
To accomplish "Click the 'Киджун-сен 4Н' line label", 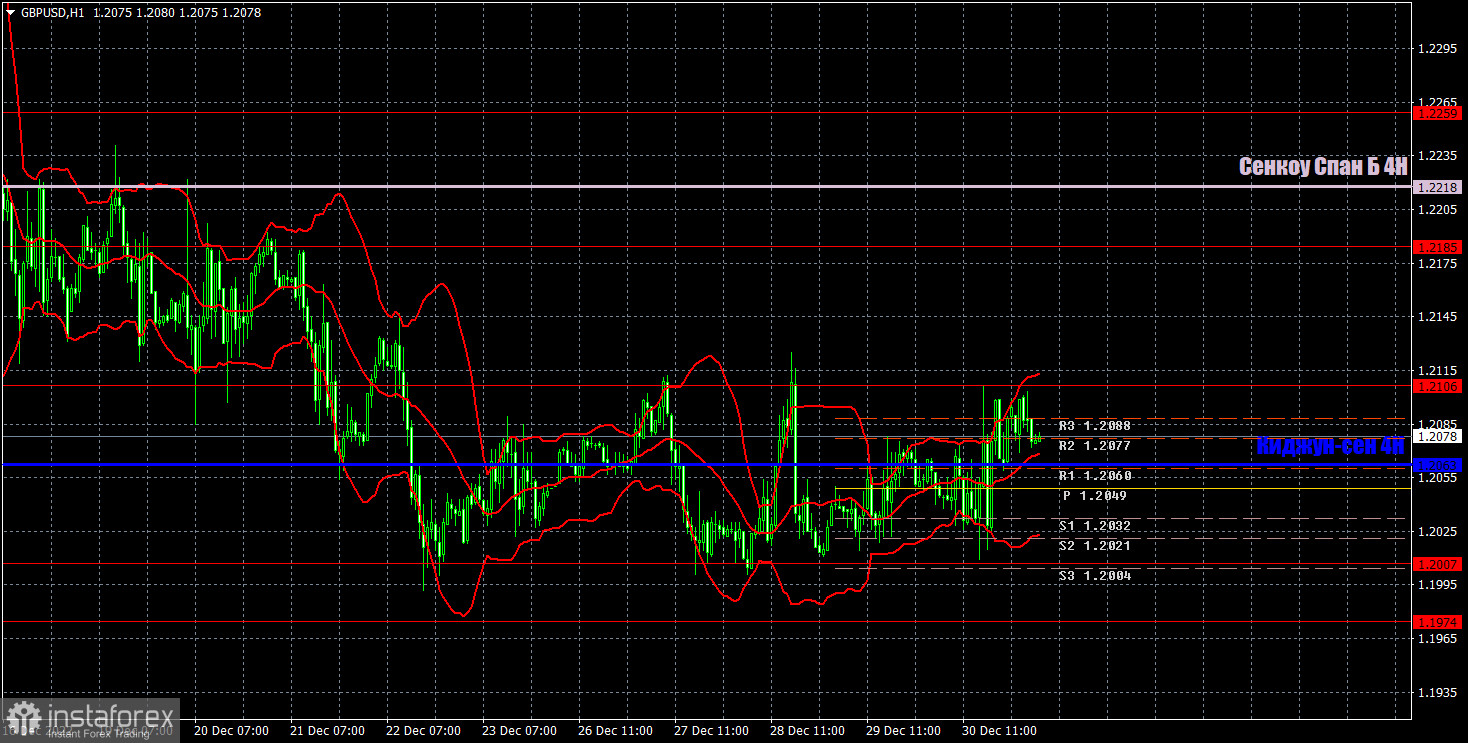I will (1330, 447).
